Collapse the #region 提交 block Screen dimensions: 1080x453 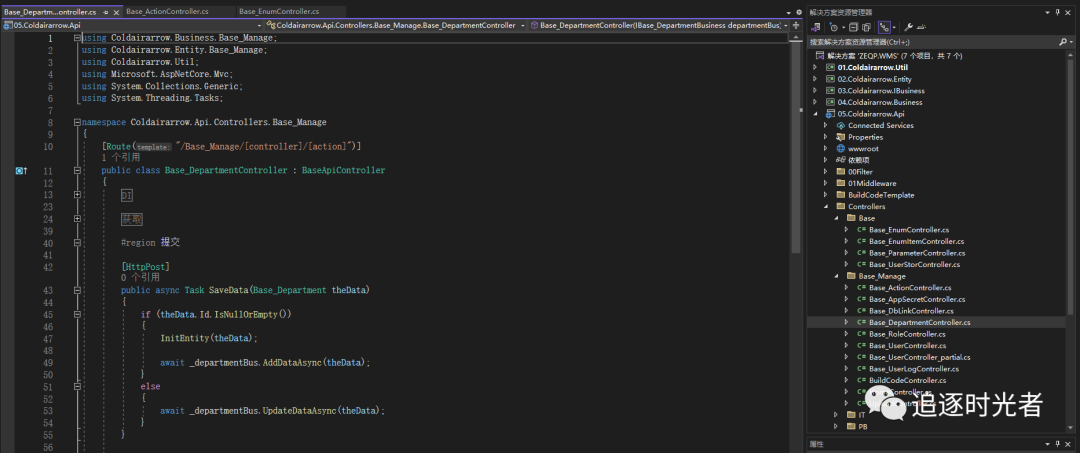coord(77,243)
